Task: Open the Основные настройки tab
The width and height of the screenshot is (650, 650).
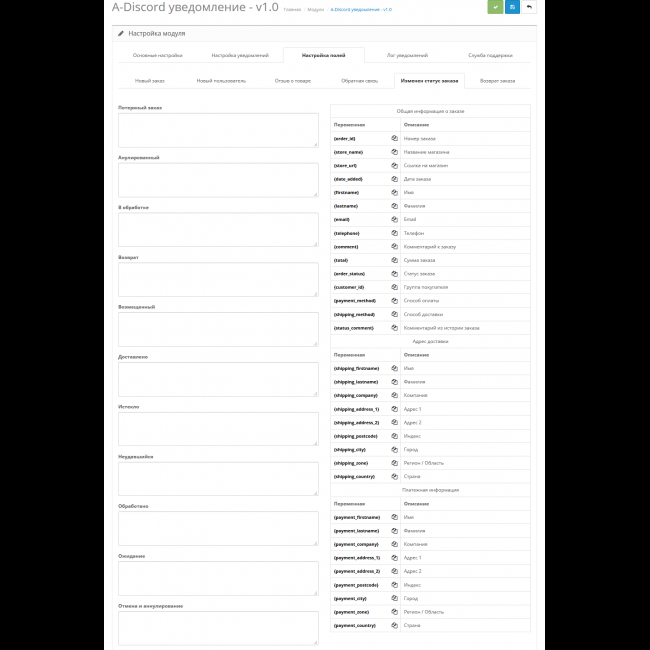Action: tap(157, 56)
